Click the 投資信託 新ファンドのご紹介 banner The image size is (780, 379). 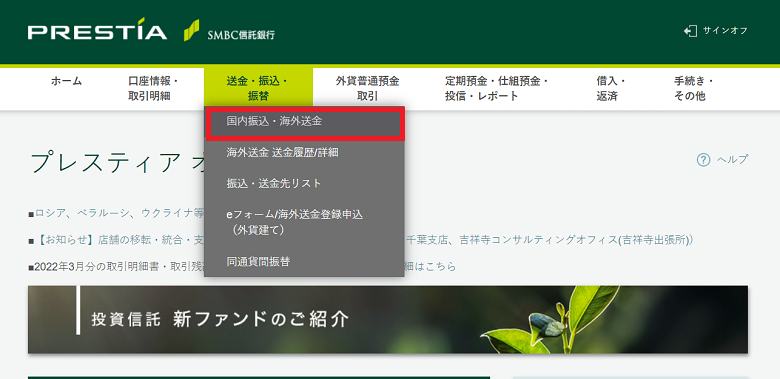tap(388, 319)
